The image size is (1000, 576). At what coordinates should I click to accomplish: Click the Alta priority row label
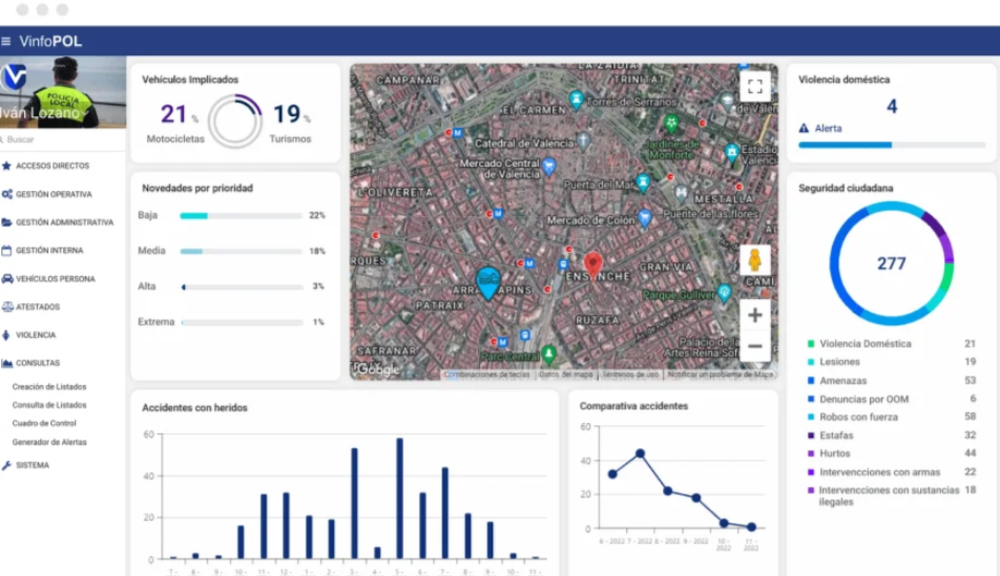147,286
